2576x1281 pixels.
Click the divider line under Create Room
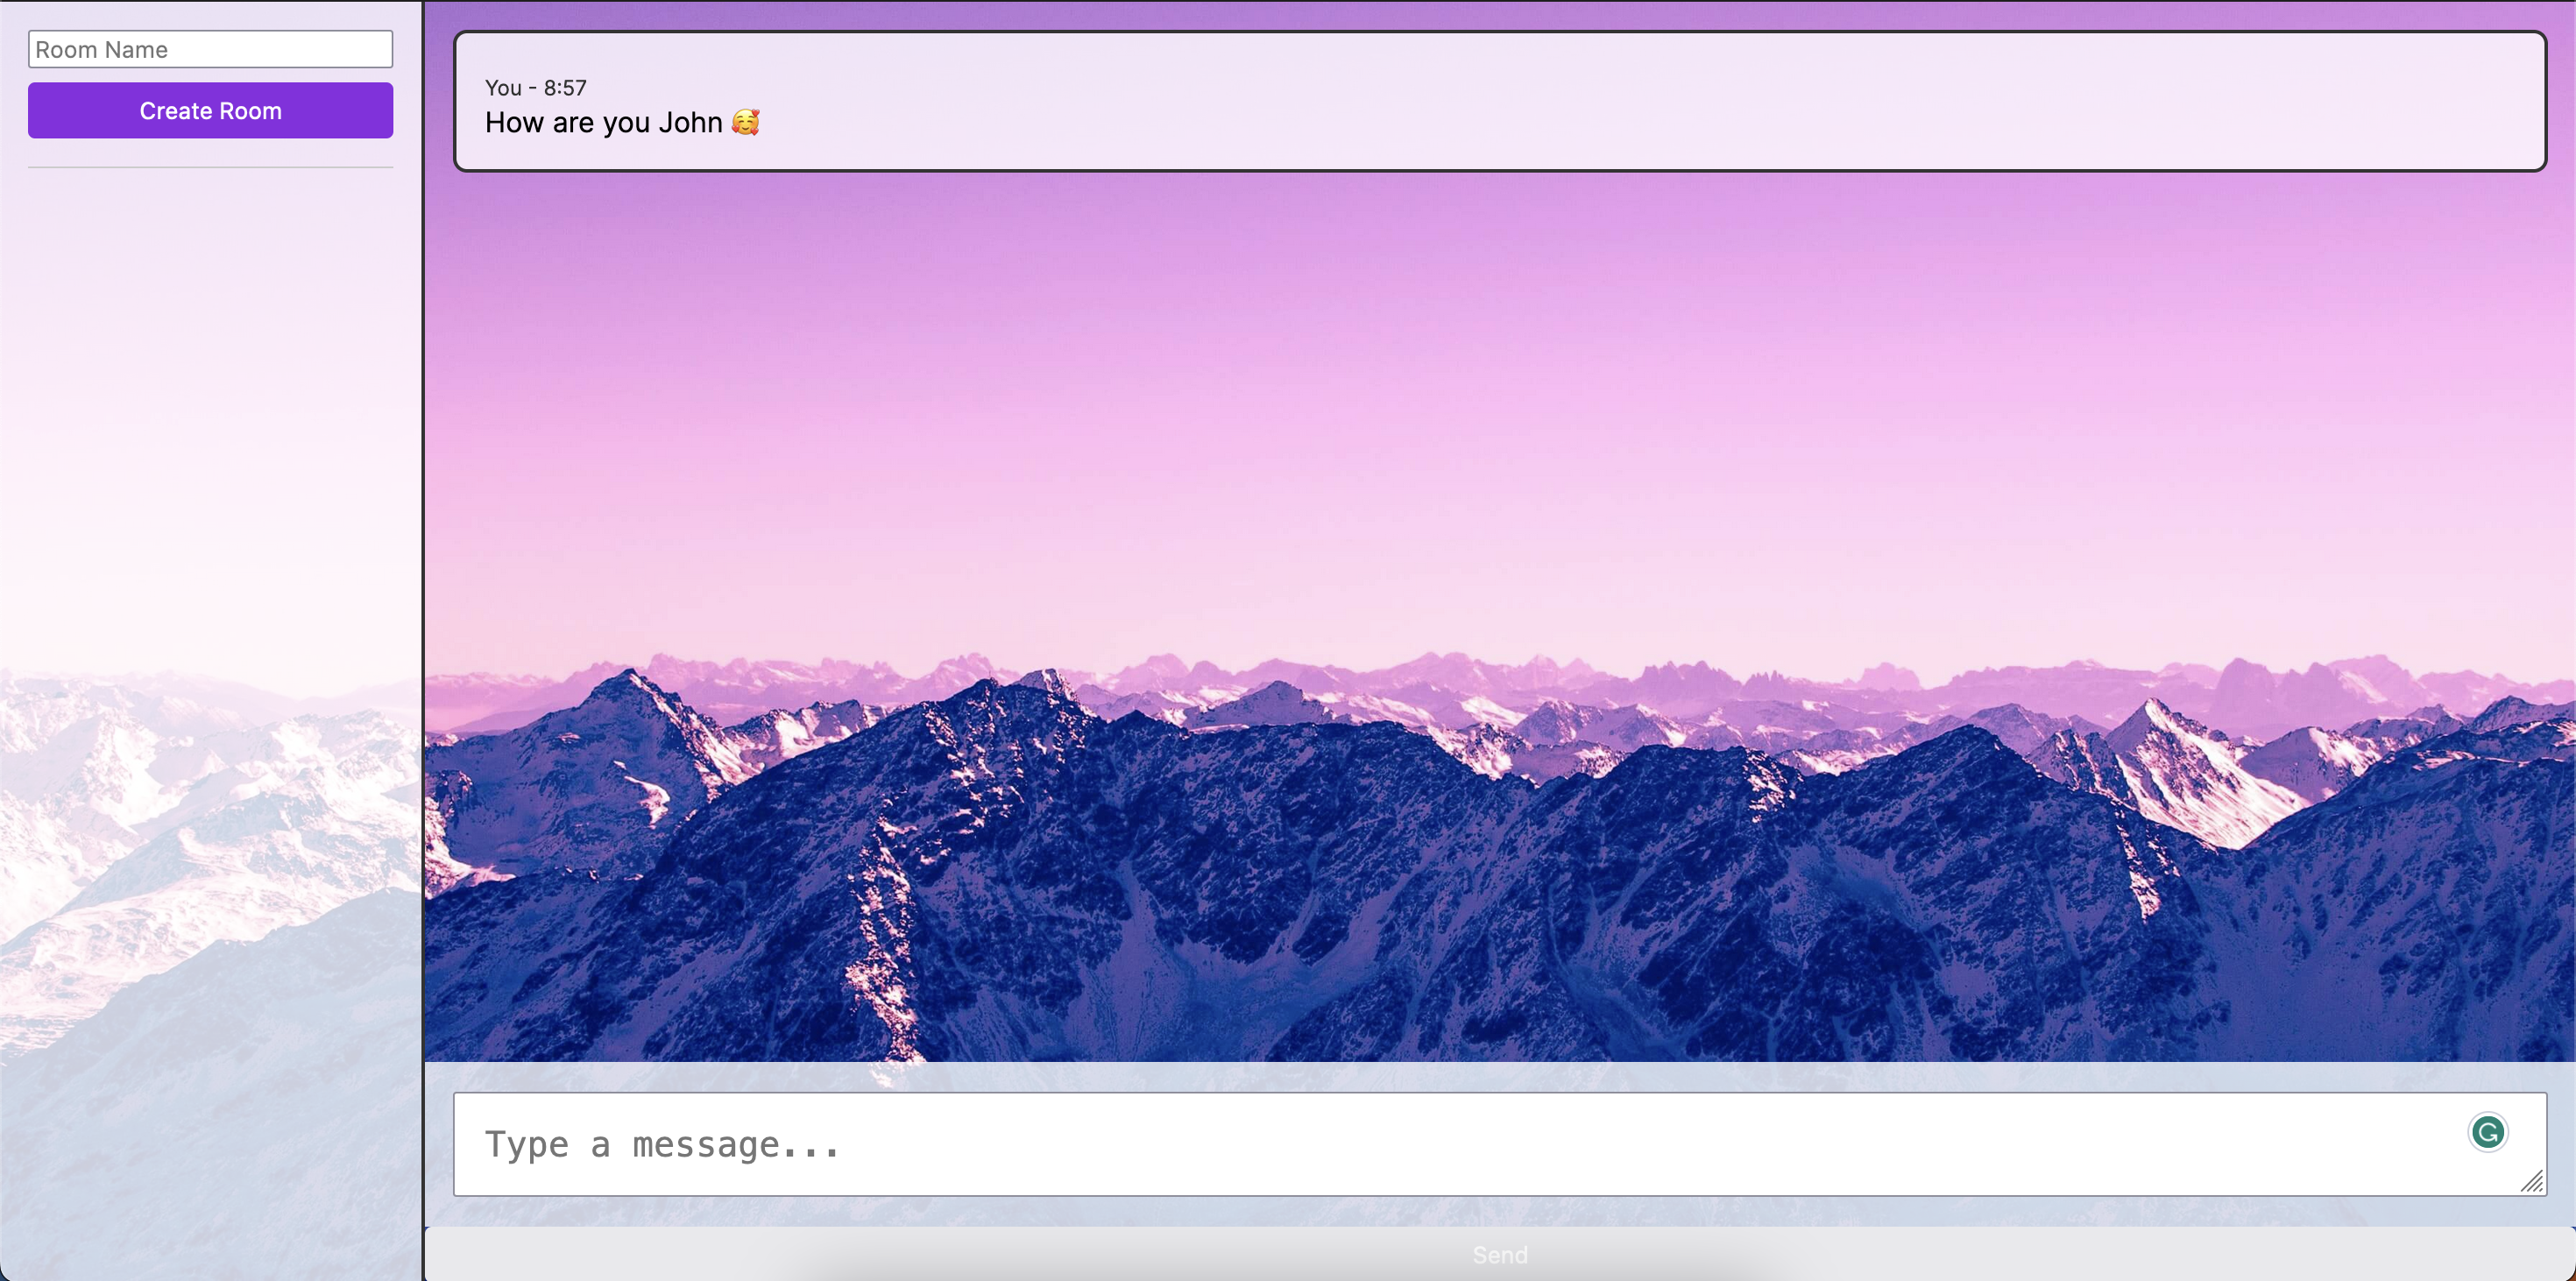[210, 167]
